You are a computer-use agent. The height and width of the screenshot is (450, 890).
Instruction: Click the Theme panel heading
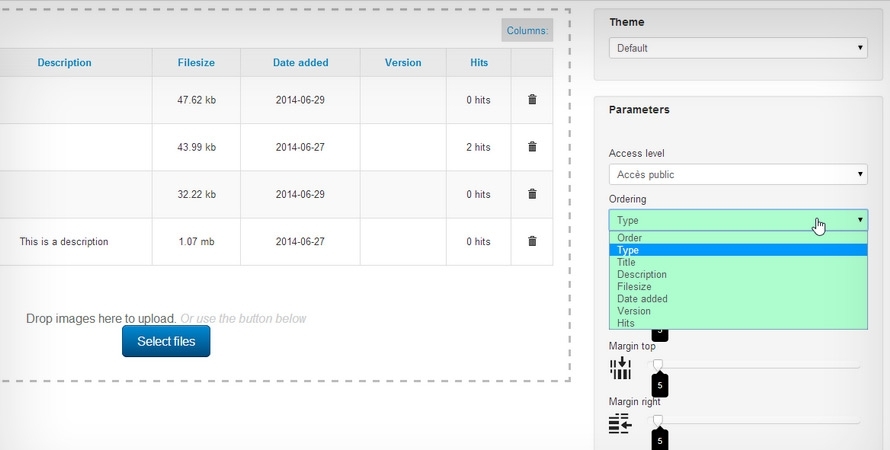[627, 22]
